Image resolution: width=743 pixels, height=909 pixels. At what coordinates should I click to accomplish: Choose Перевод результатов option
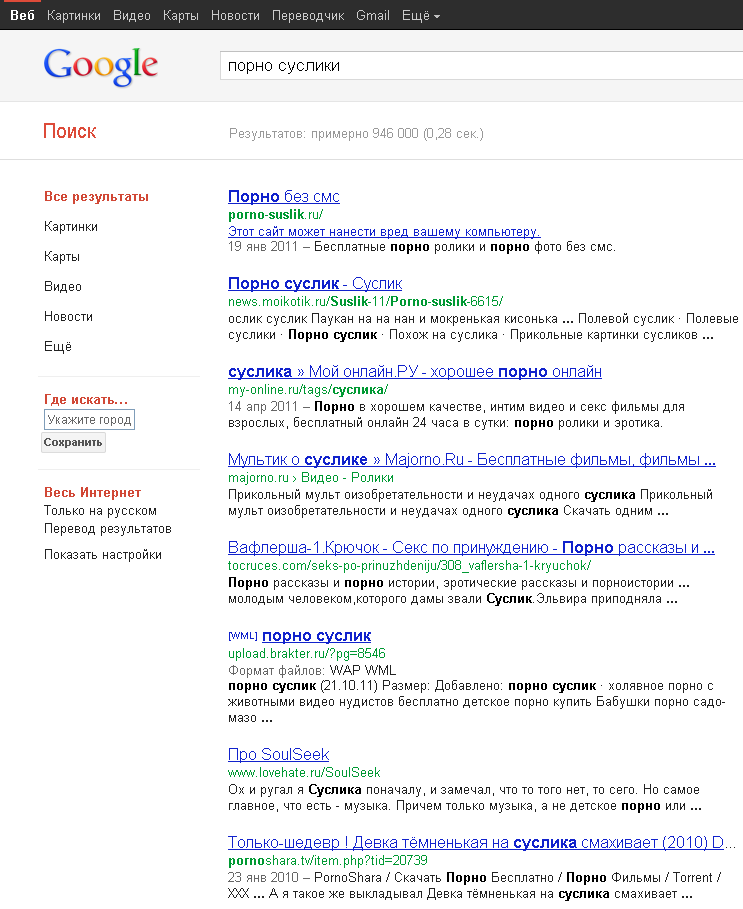(108, 529)
